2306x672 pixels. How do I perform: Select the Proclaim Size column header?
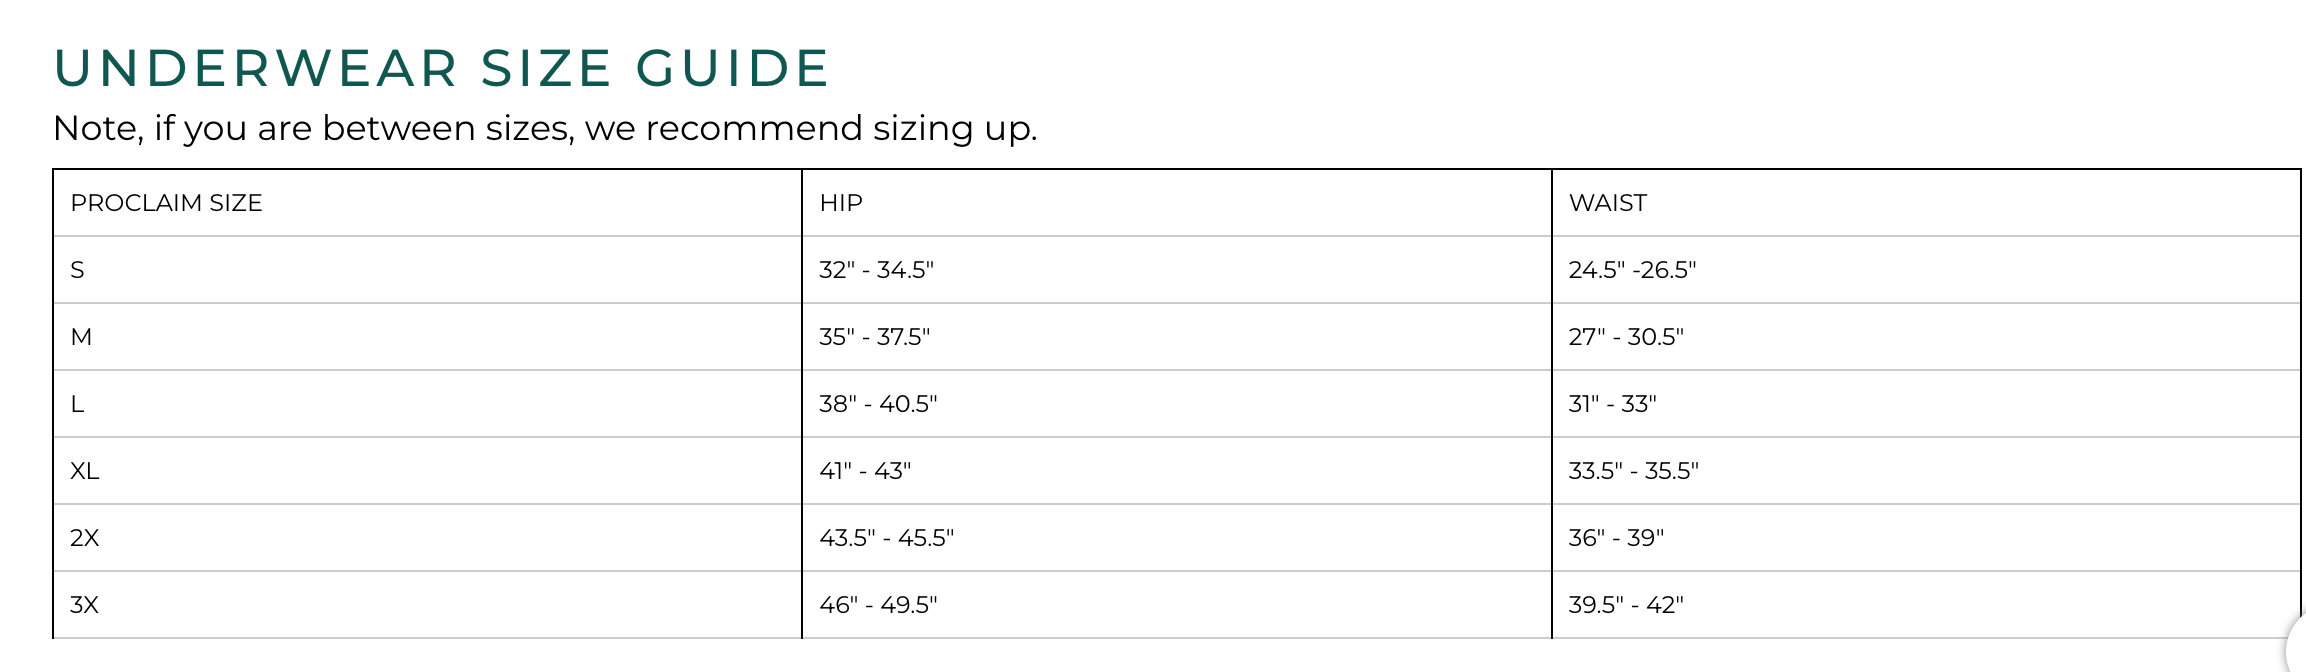click(x=166, y=203)
